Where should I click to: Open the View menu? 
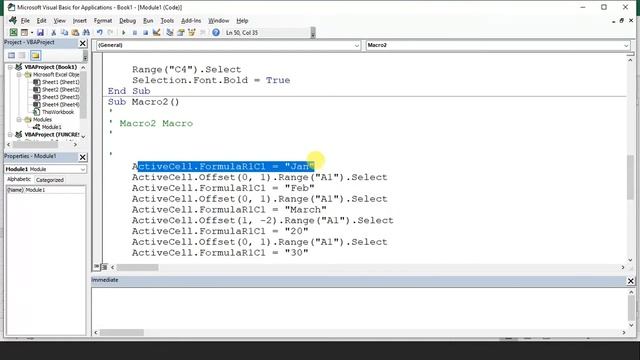(x=60, y=20)
